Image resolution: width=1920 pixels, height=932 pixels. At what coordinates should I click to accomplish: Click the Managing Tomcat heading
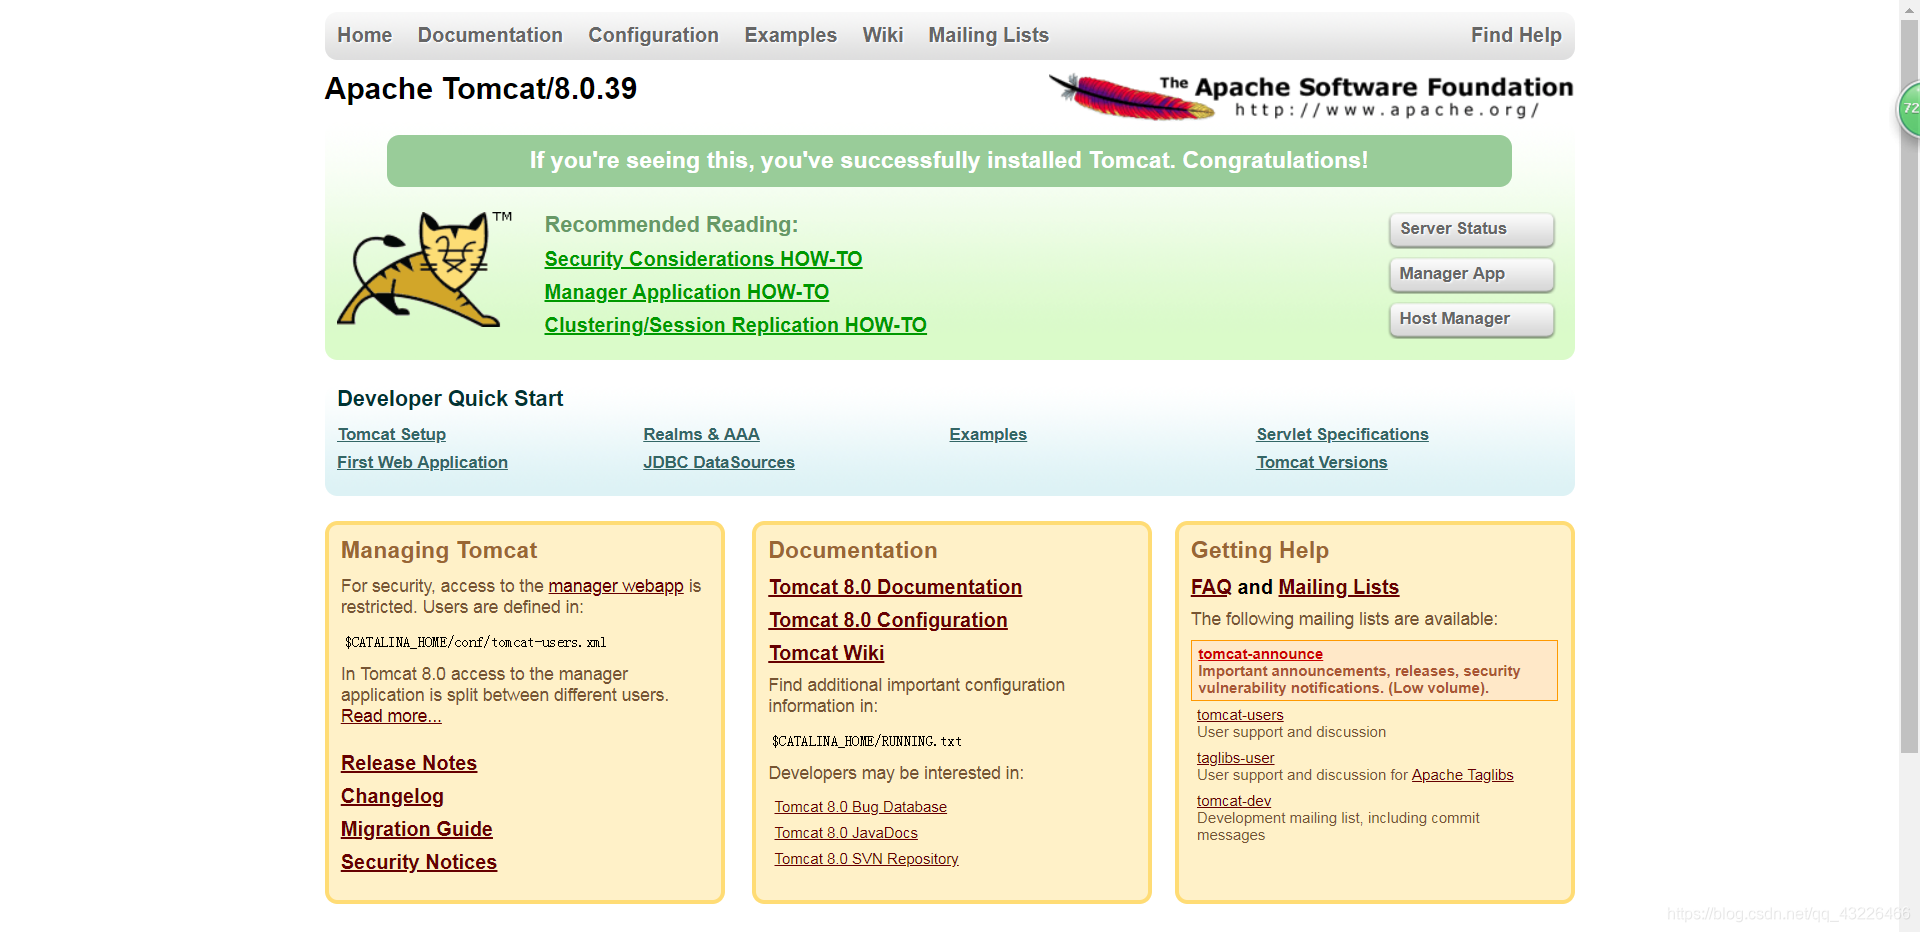[x=439, y=550]
